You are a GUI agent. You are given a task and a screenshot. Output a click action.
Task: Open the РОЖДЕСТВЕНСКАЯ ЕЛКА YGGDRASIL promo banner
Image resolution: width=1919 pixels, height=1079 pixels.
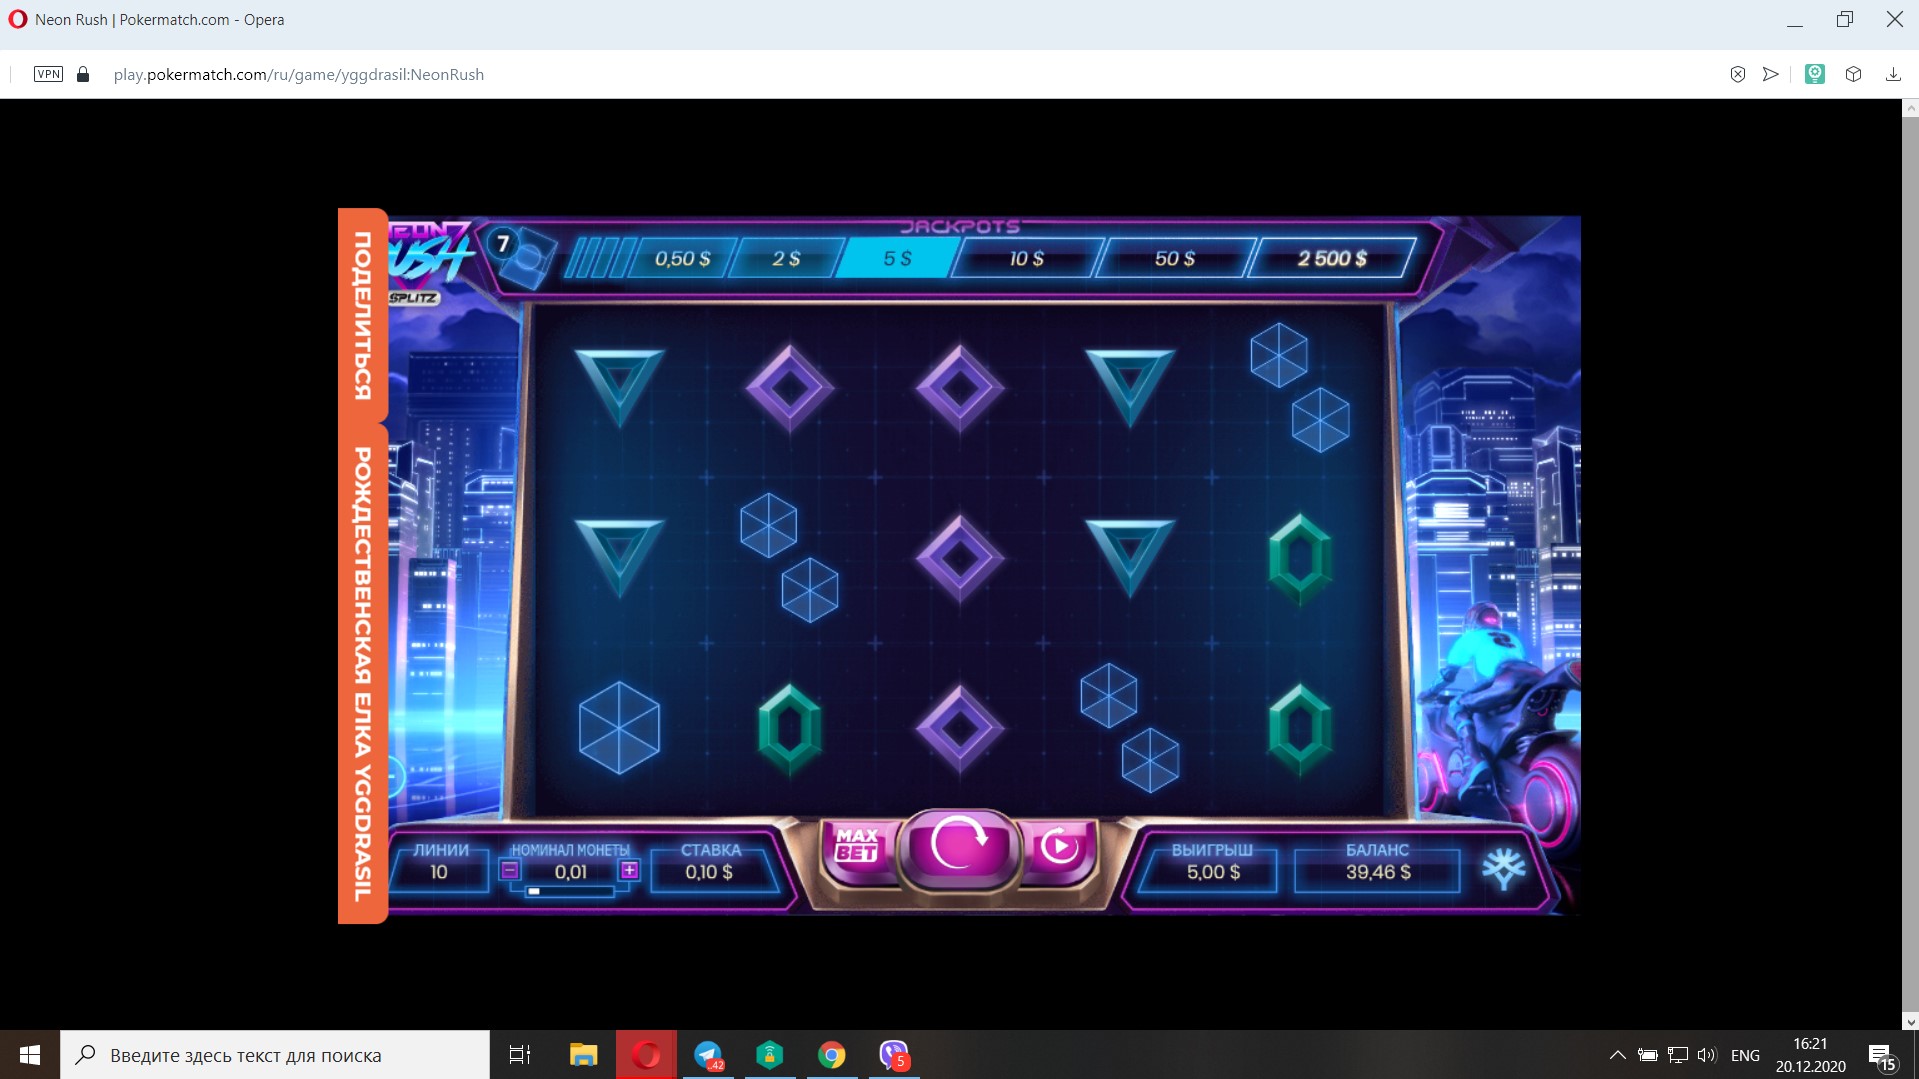(362, 674)
